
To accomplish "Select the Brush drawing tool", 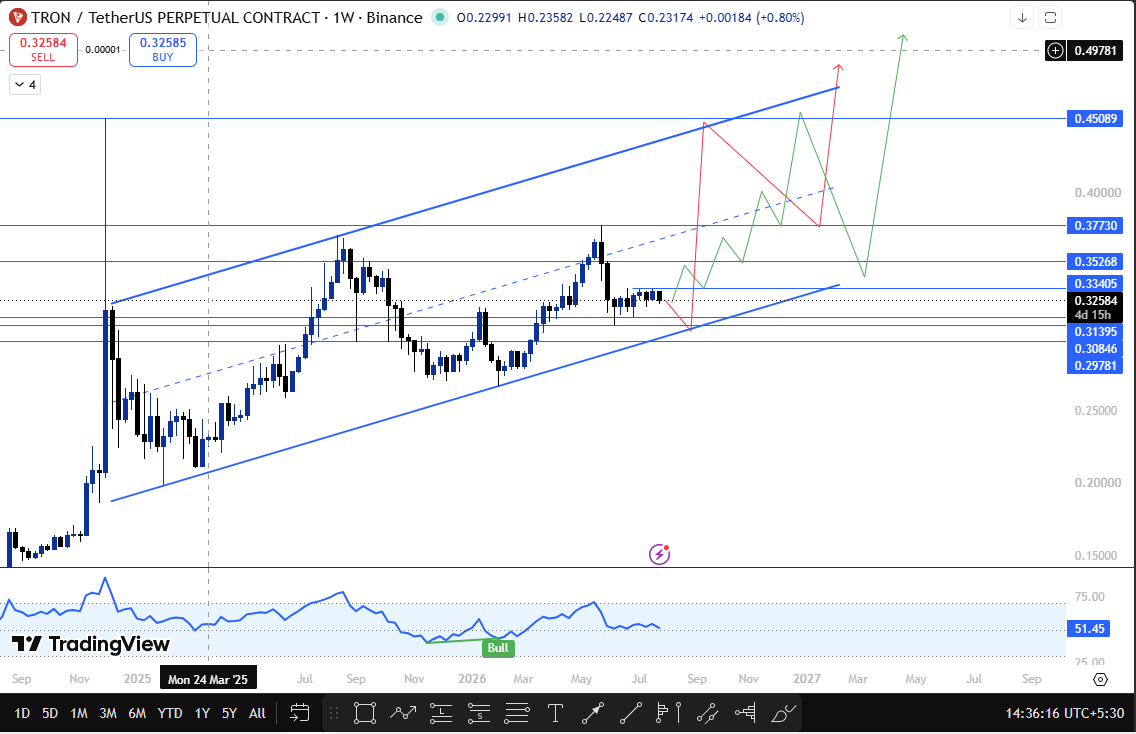I will pyautogui.click(x=783, y=713).
